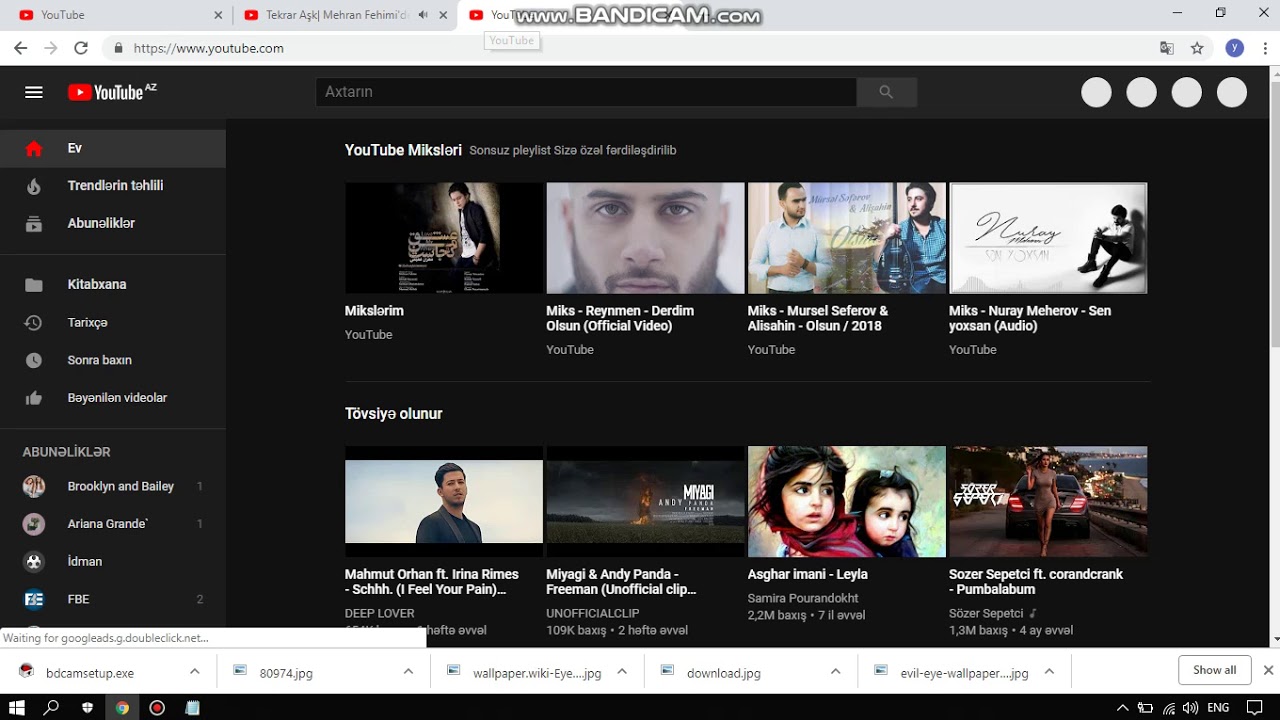Open DEEP LOVER channel link
This screenshot has height=720, width=1280.
(379, 613)
